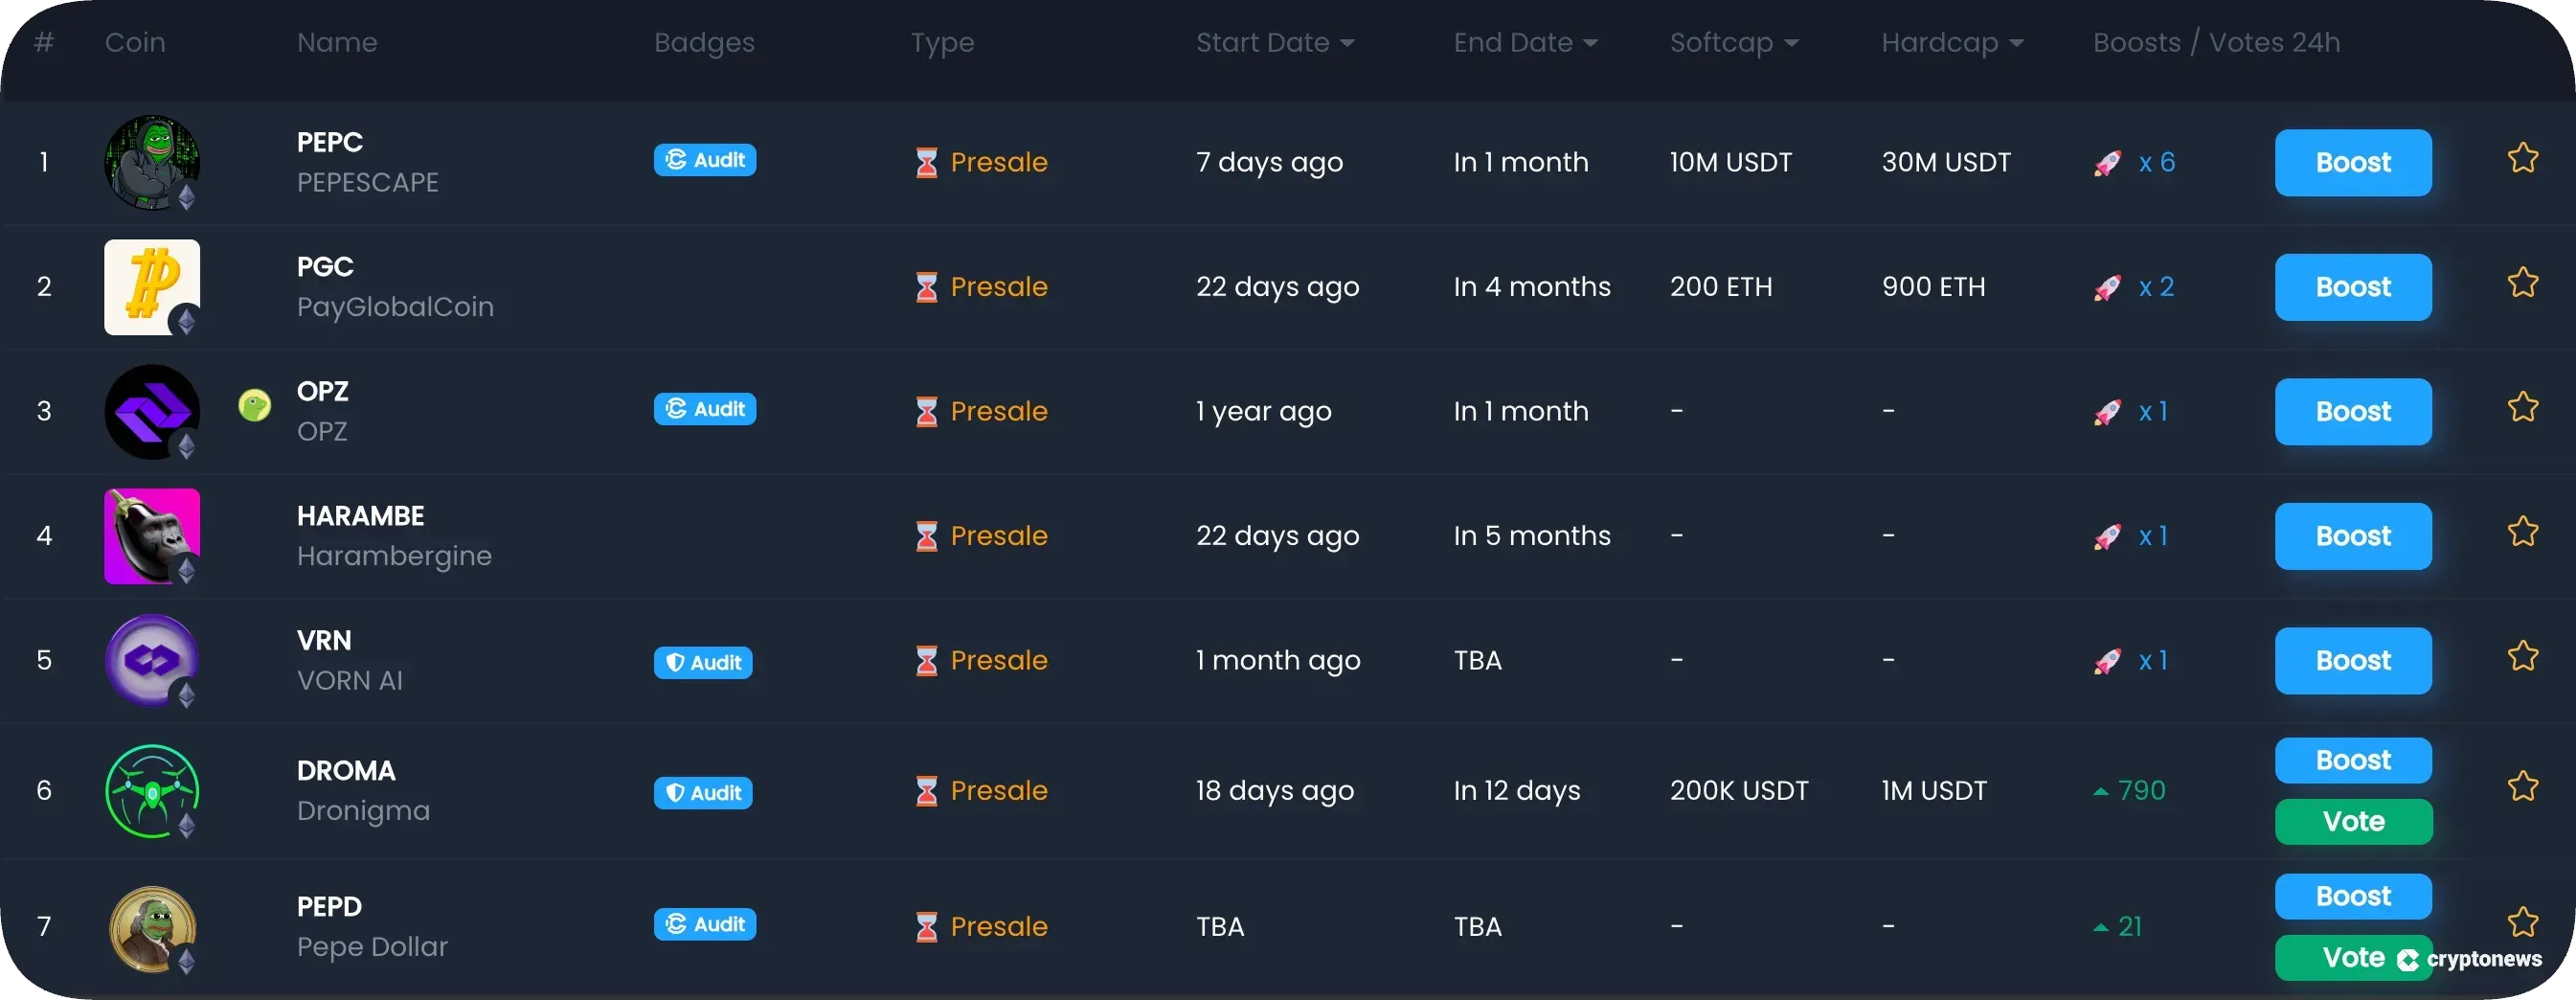Boost the PEPC presale
This screenshot has height=1000, width=2576.
point(2353,162)
